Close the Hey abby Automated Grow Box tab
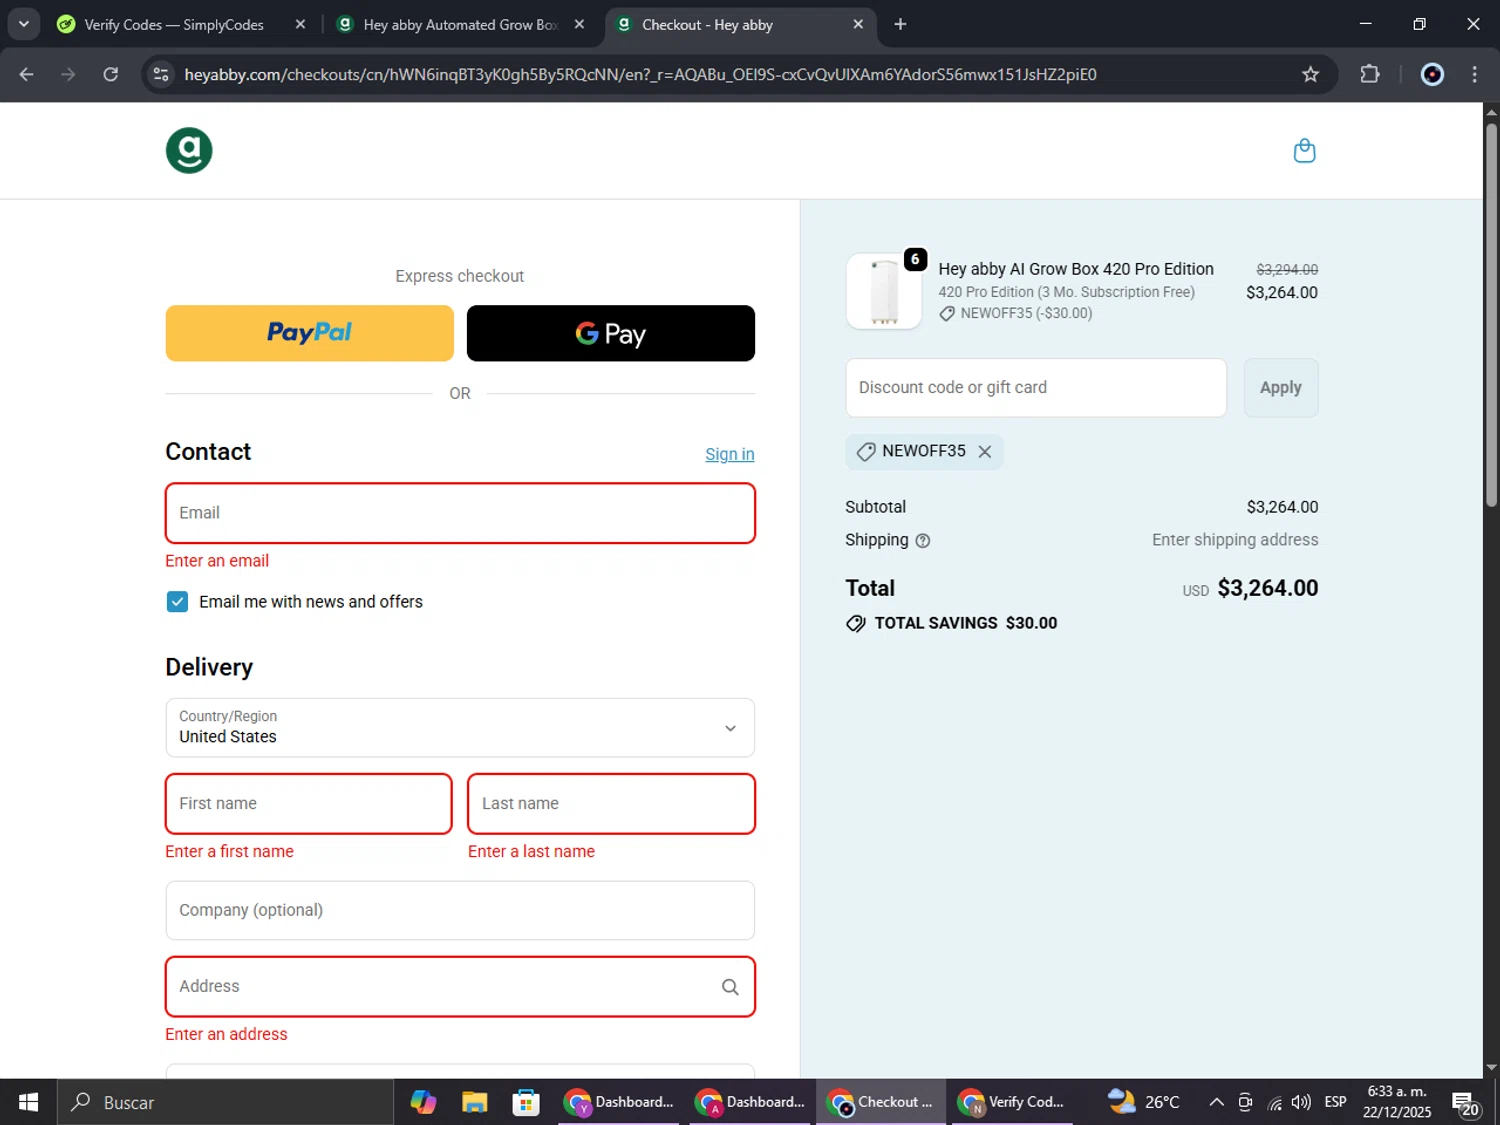The image size is (1500, 1125). (579, 24)
